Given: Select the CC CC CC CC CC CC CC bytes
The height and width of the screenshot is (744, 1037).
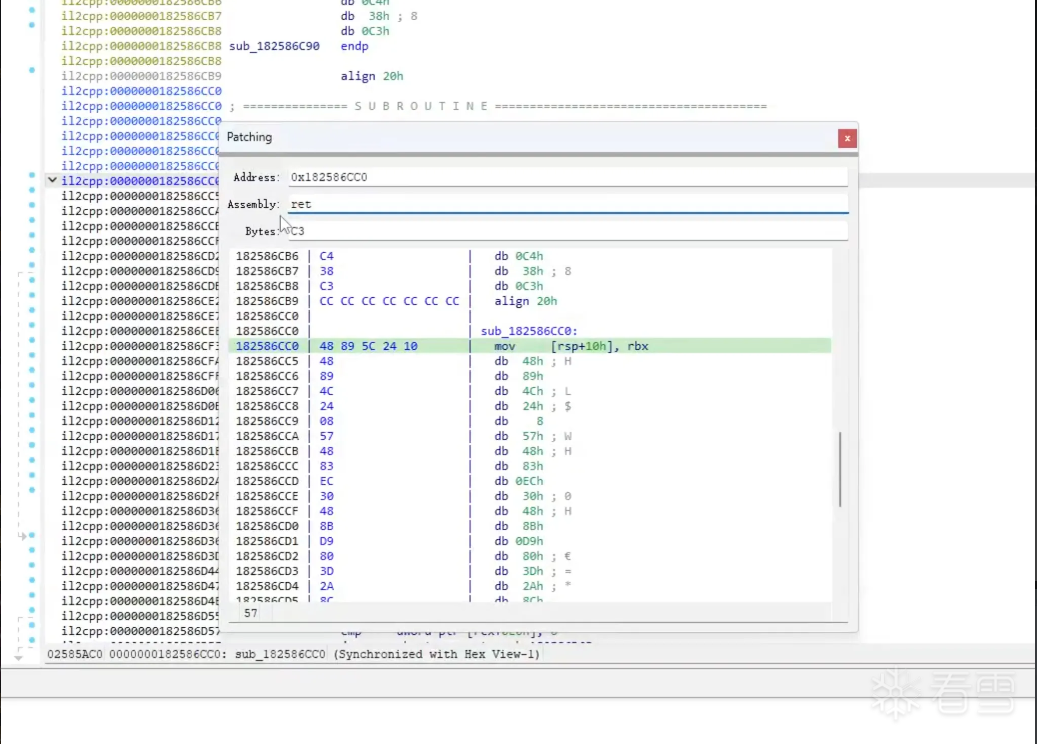Looking at the screenshot, I should [x=389, y=301].
